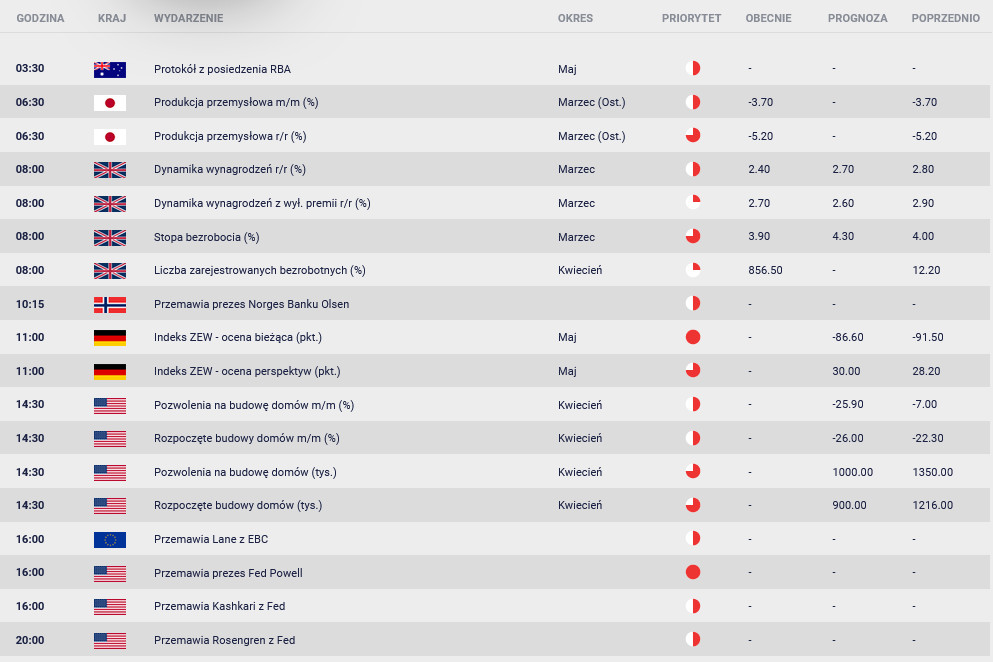Image resolution: width=993 pixels, height=662 pixels.
Task: Click the forecast value -86.60
Action: tap(848, 338)
